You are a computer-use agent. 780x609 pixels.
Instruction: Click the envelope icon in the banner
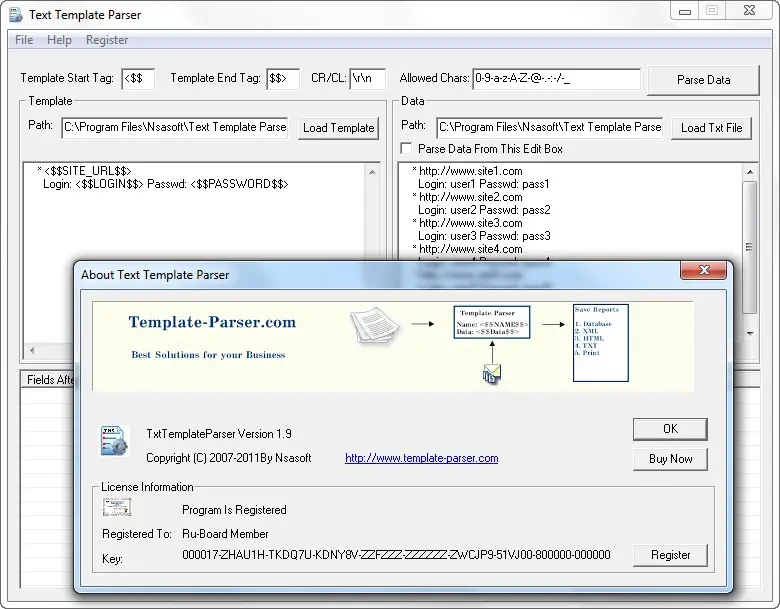(492, 374)
